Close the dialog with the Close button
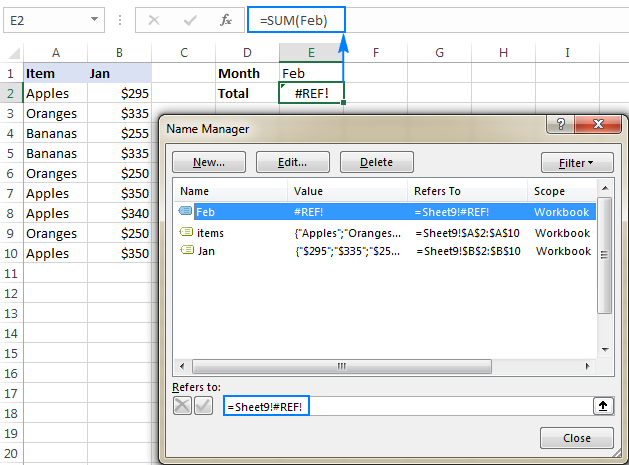 tap(576, 438)
